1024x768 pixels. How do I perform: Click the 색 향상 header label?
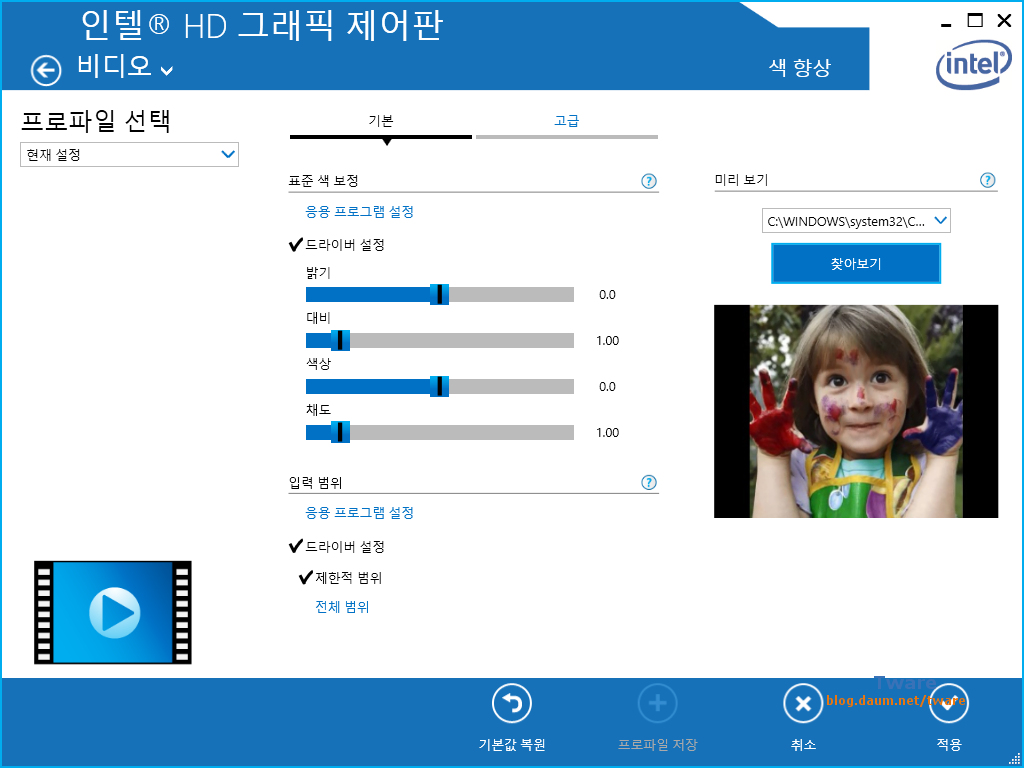click(800, 68)
